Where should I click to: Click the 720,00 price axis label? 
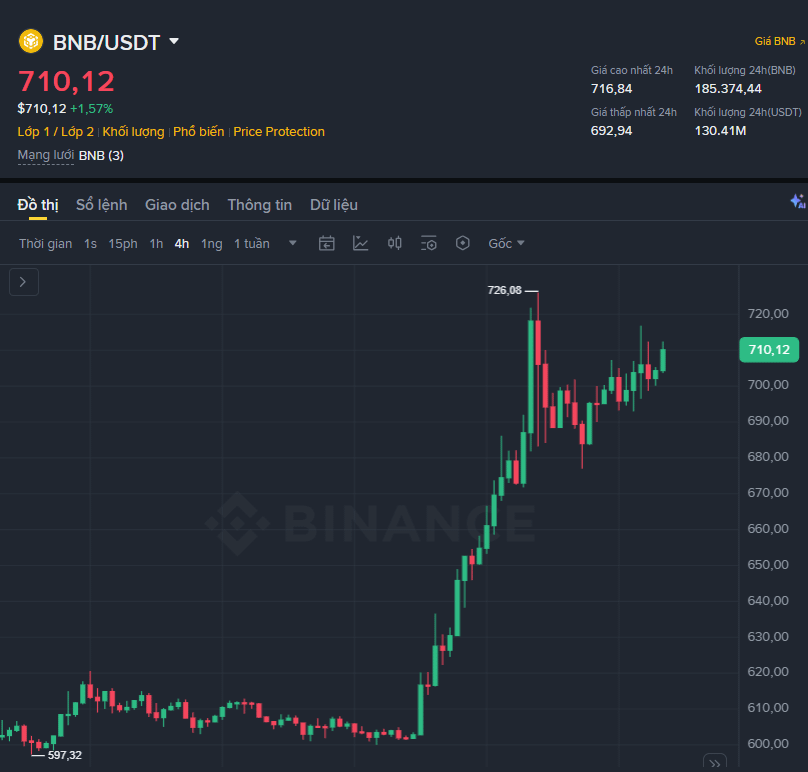[x=768, y=314]
